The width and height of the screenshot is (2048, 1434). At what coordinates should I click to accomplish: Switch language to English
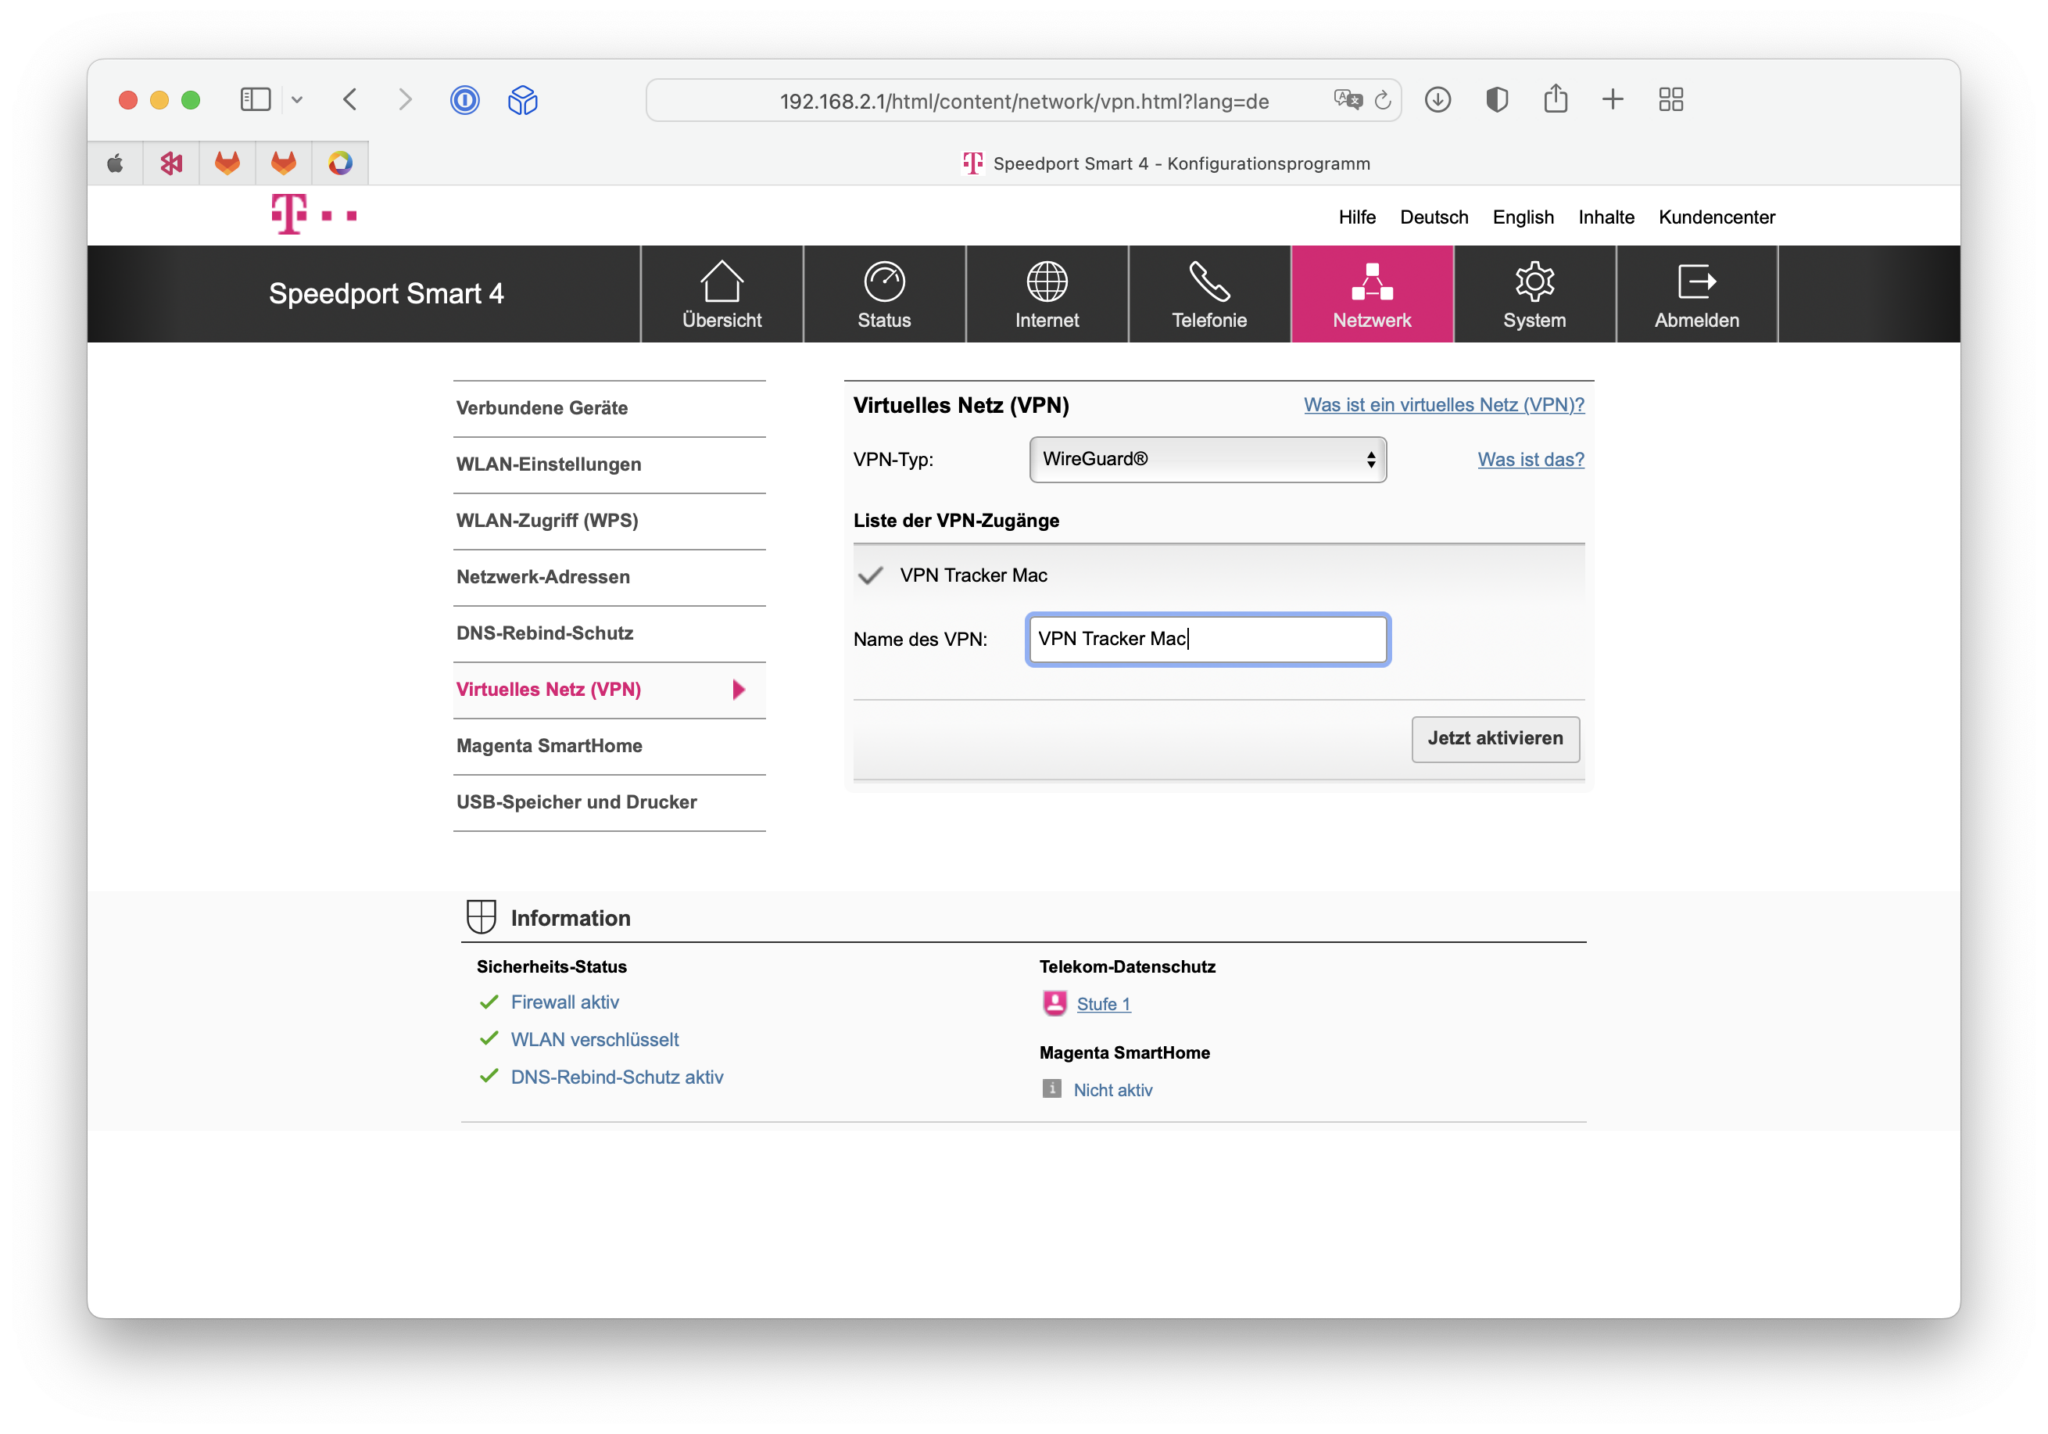(1523, 217)
